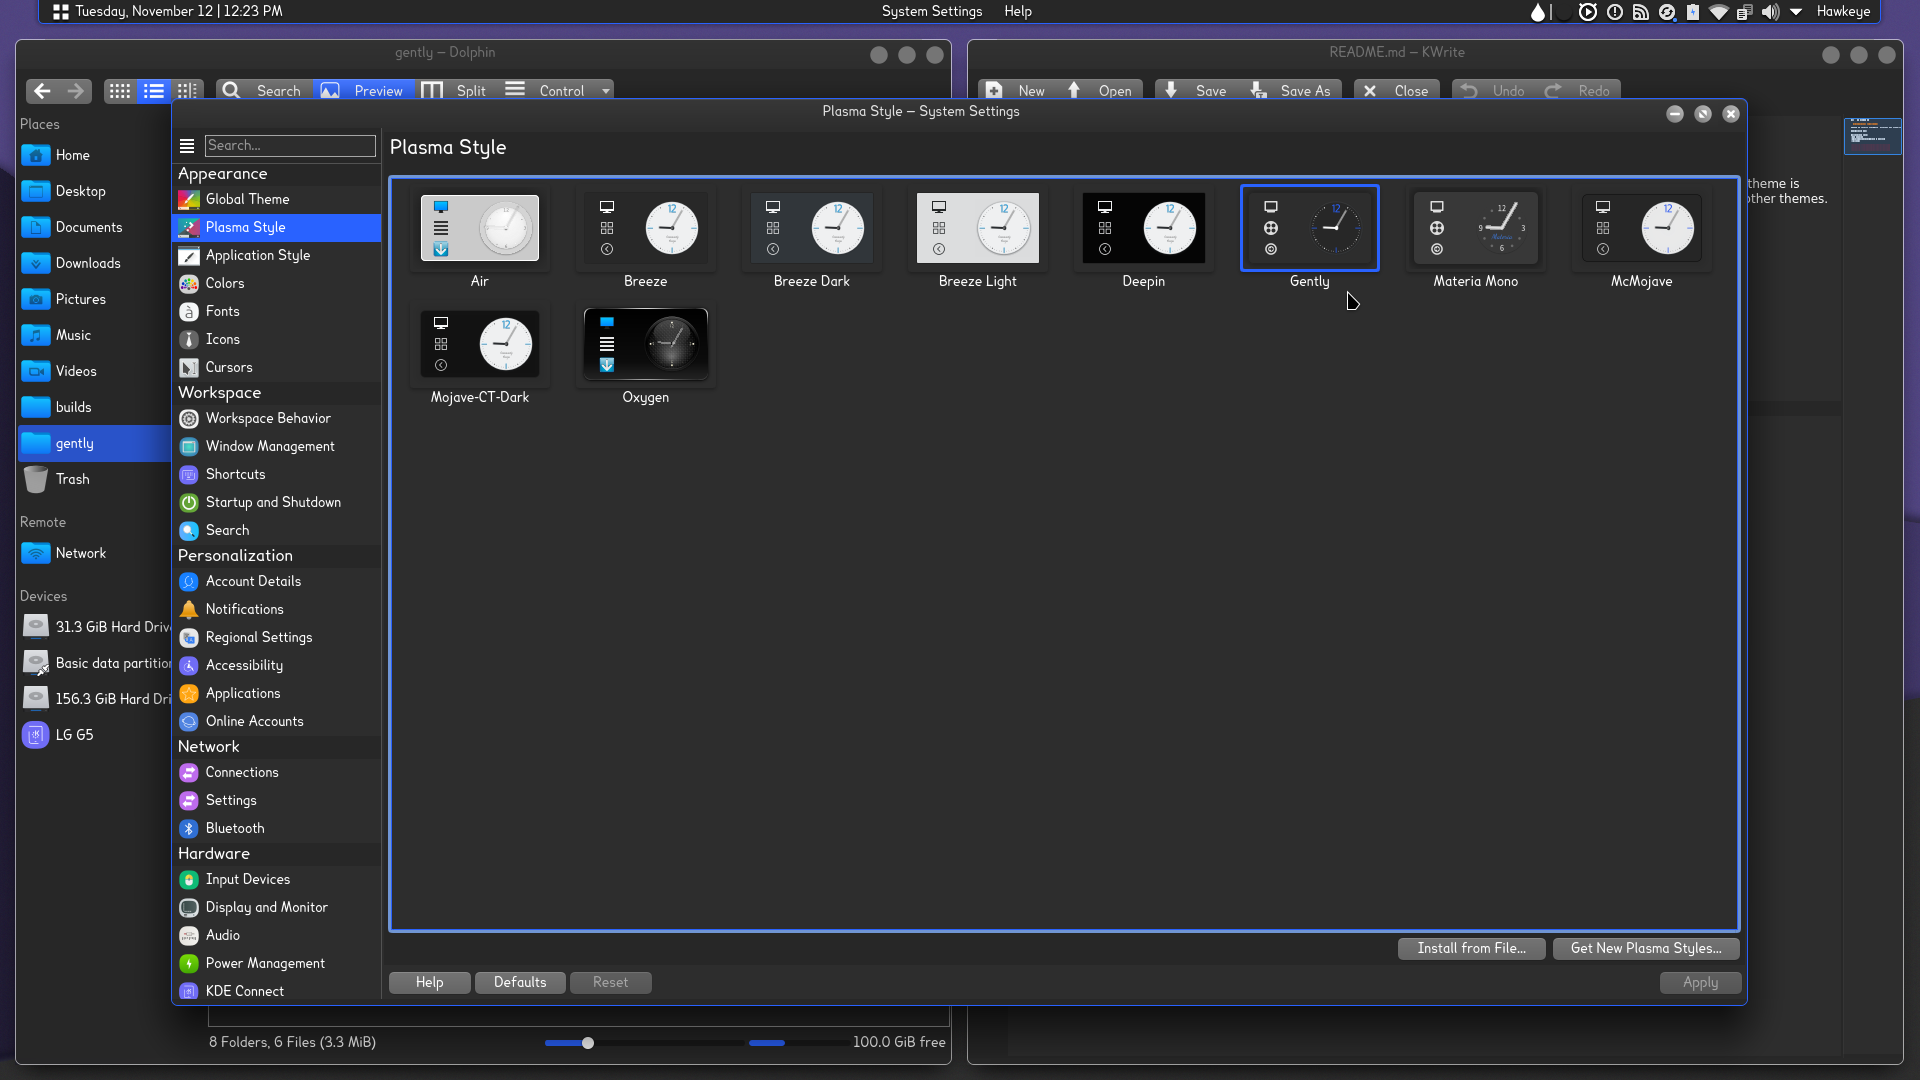The image size is (1920, 1080).
Task: Open Global Theme settings
Action: pos(276,199)
